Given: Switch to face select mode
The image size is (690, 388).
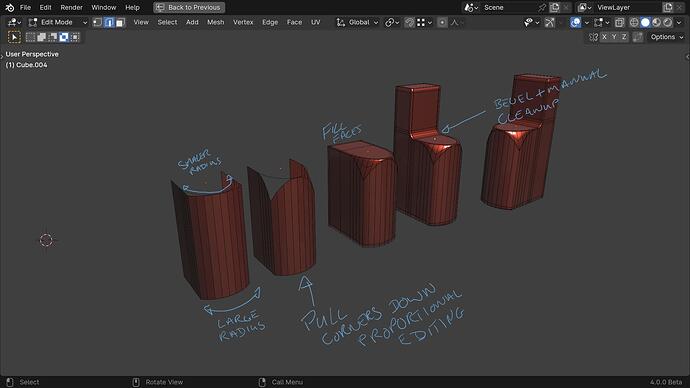Looking at the screenshot, I should 120,22.
